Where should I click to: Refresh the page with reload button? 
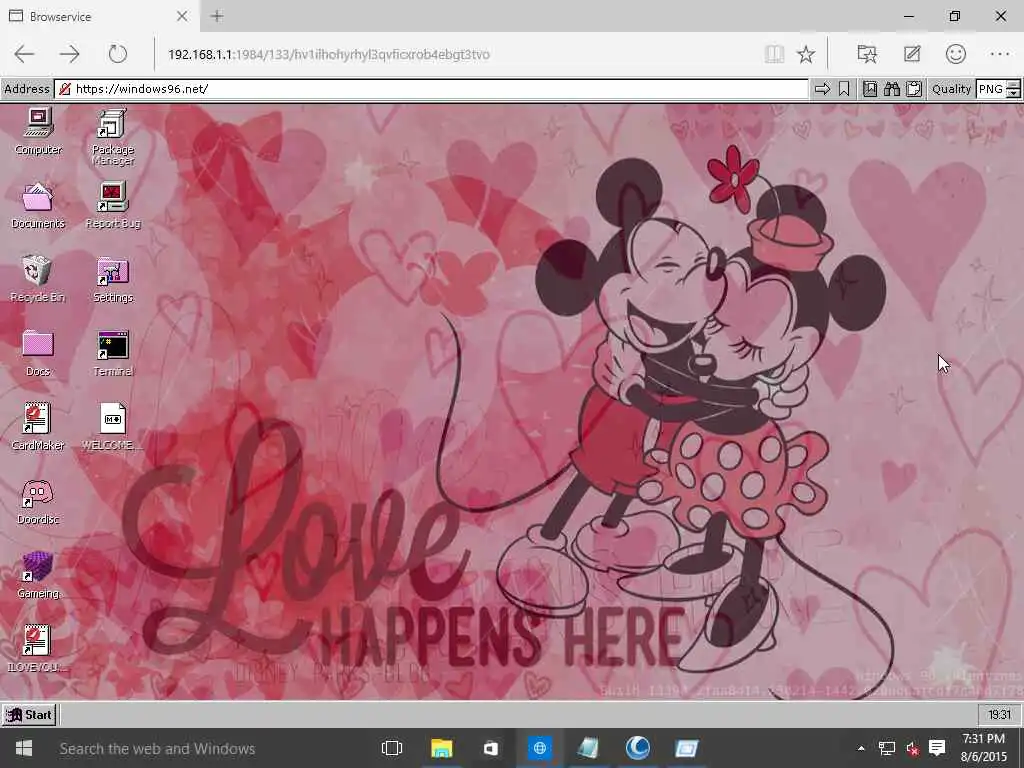[118, 54]
